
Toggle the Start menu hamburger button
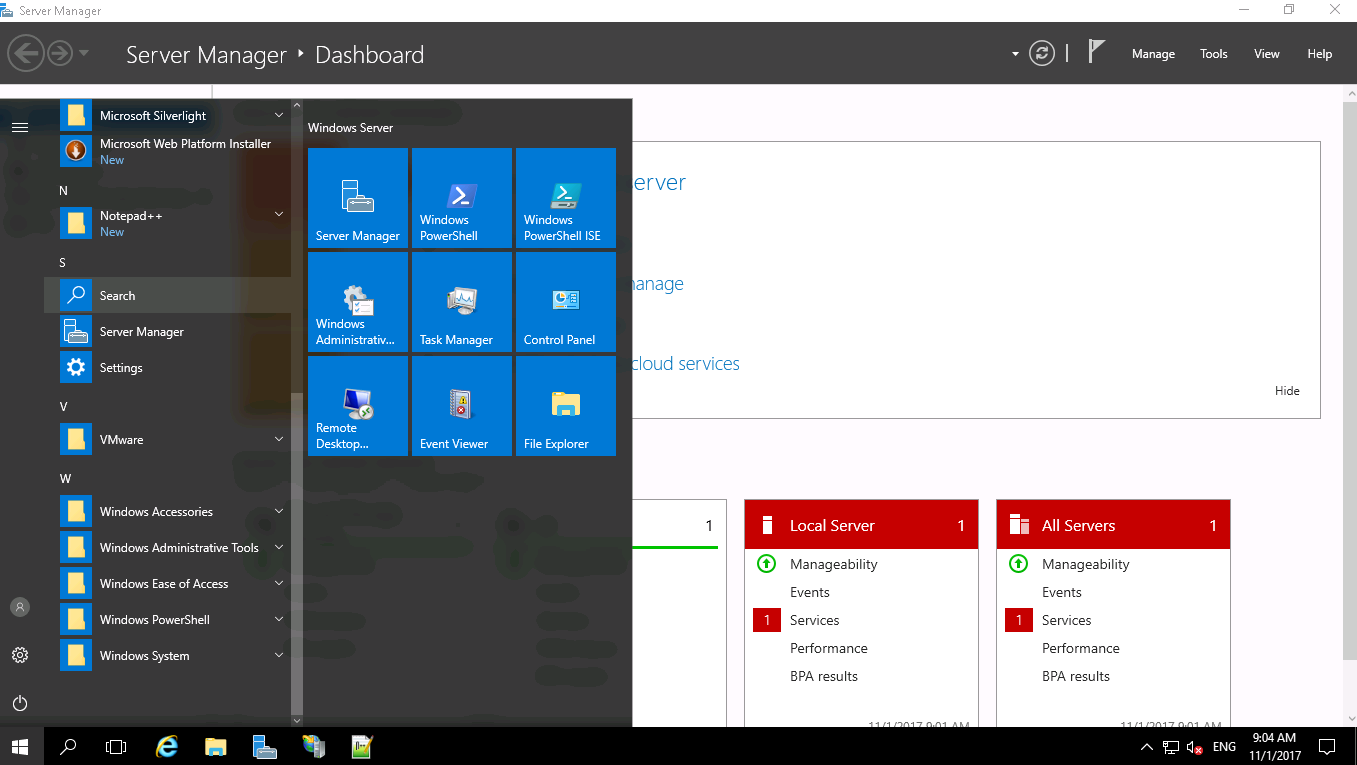[20, 127]
